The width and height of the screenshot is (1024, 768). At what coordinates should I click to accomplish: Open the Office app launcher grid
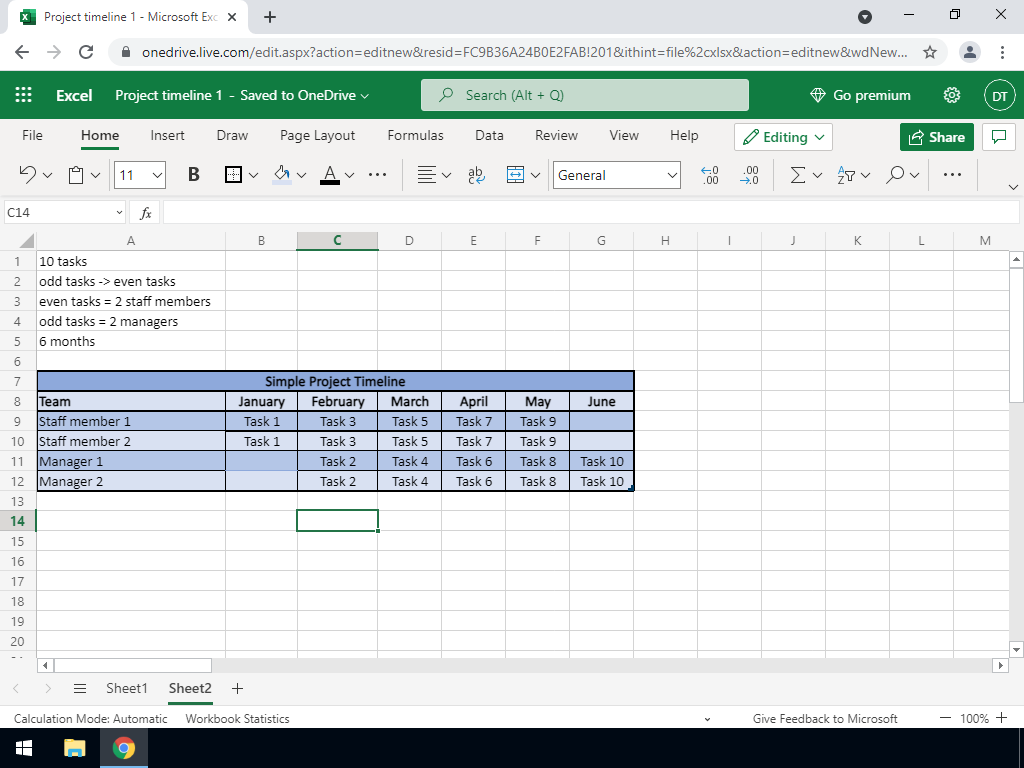pos(24,95)
